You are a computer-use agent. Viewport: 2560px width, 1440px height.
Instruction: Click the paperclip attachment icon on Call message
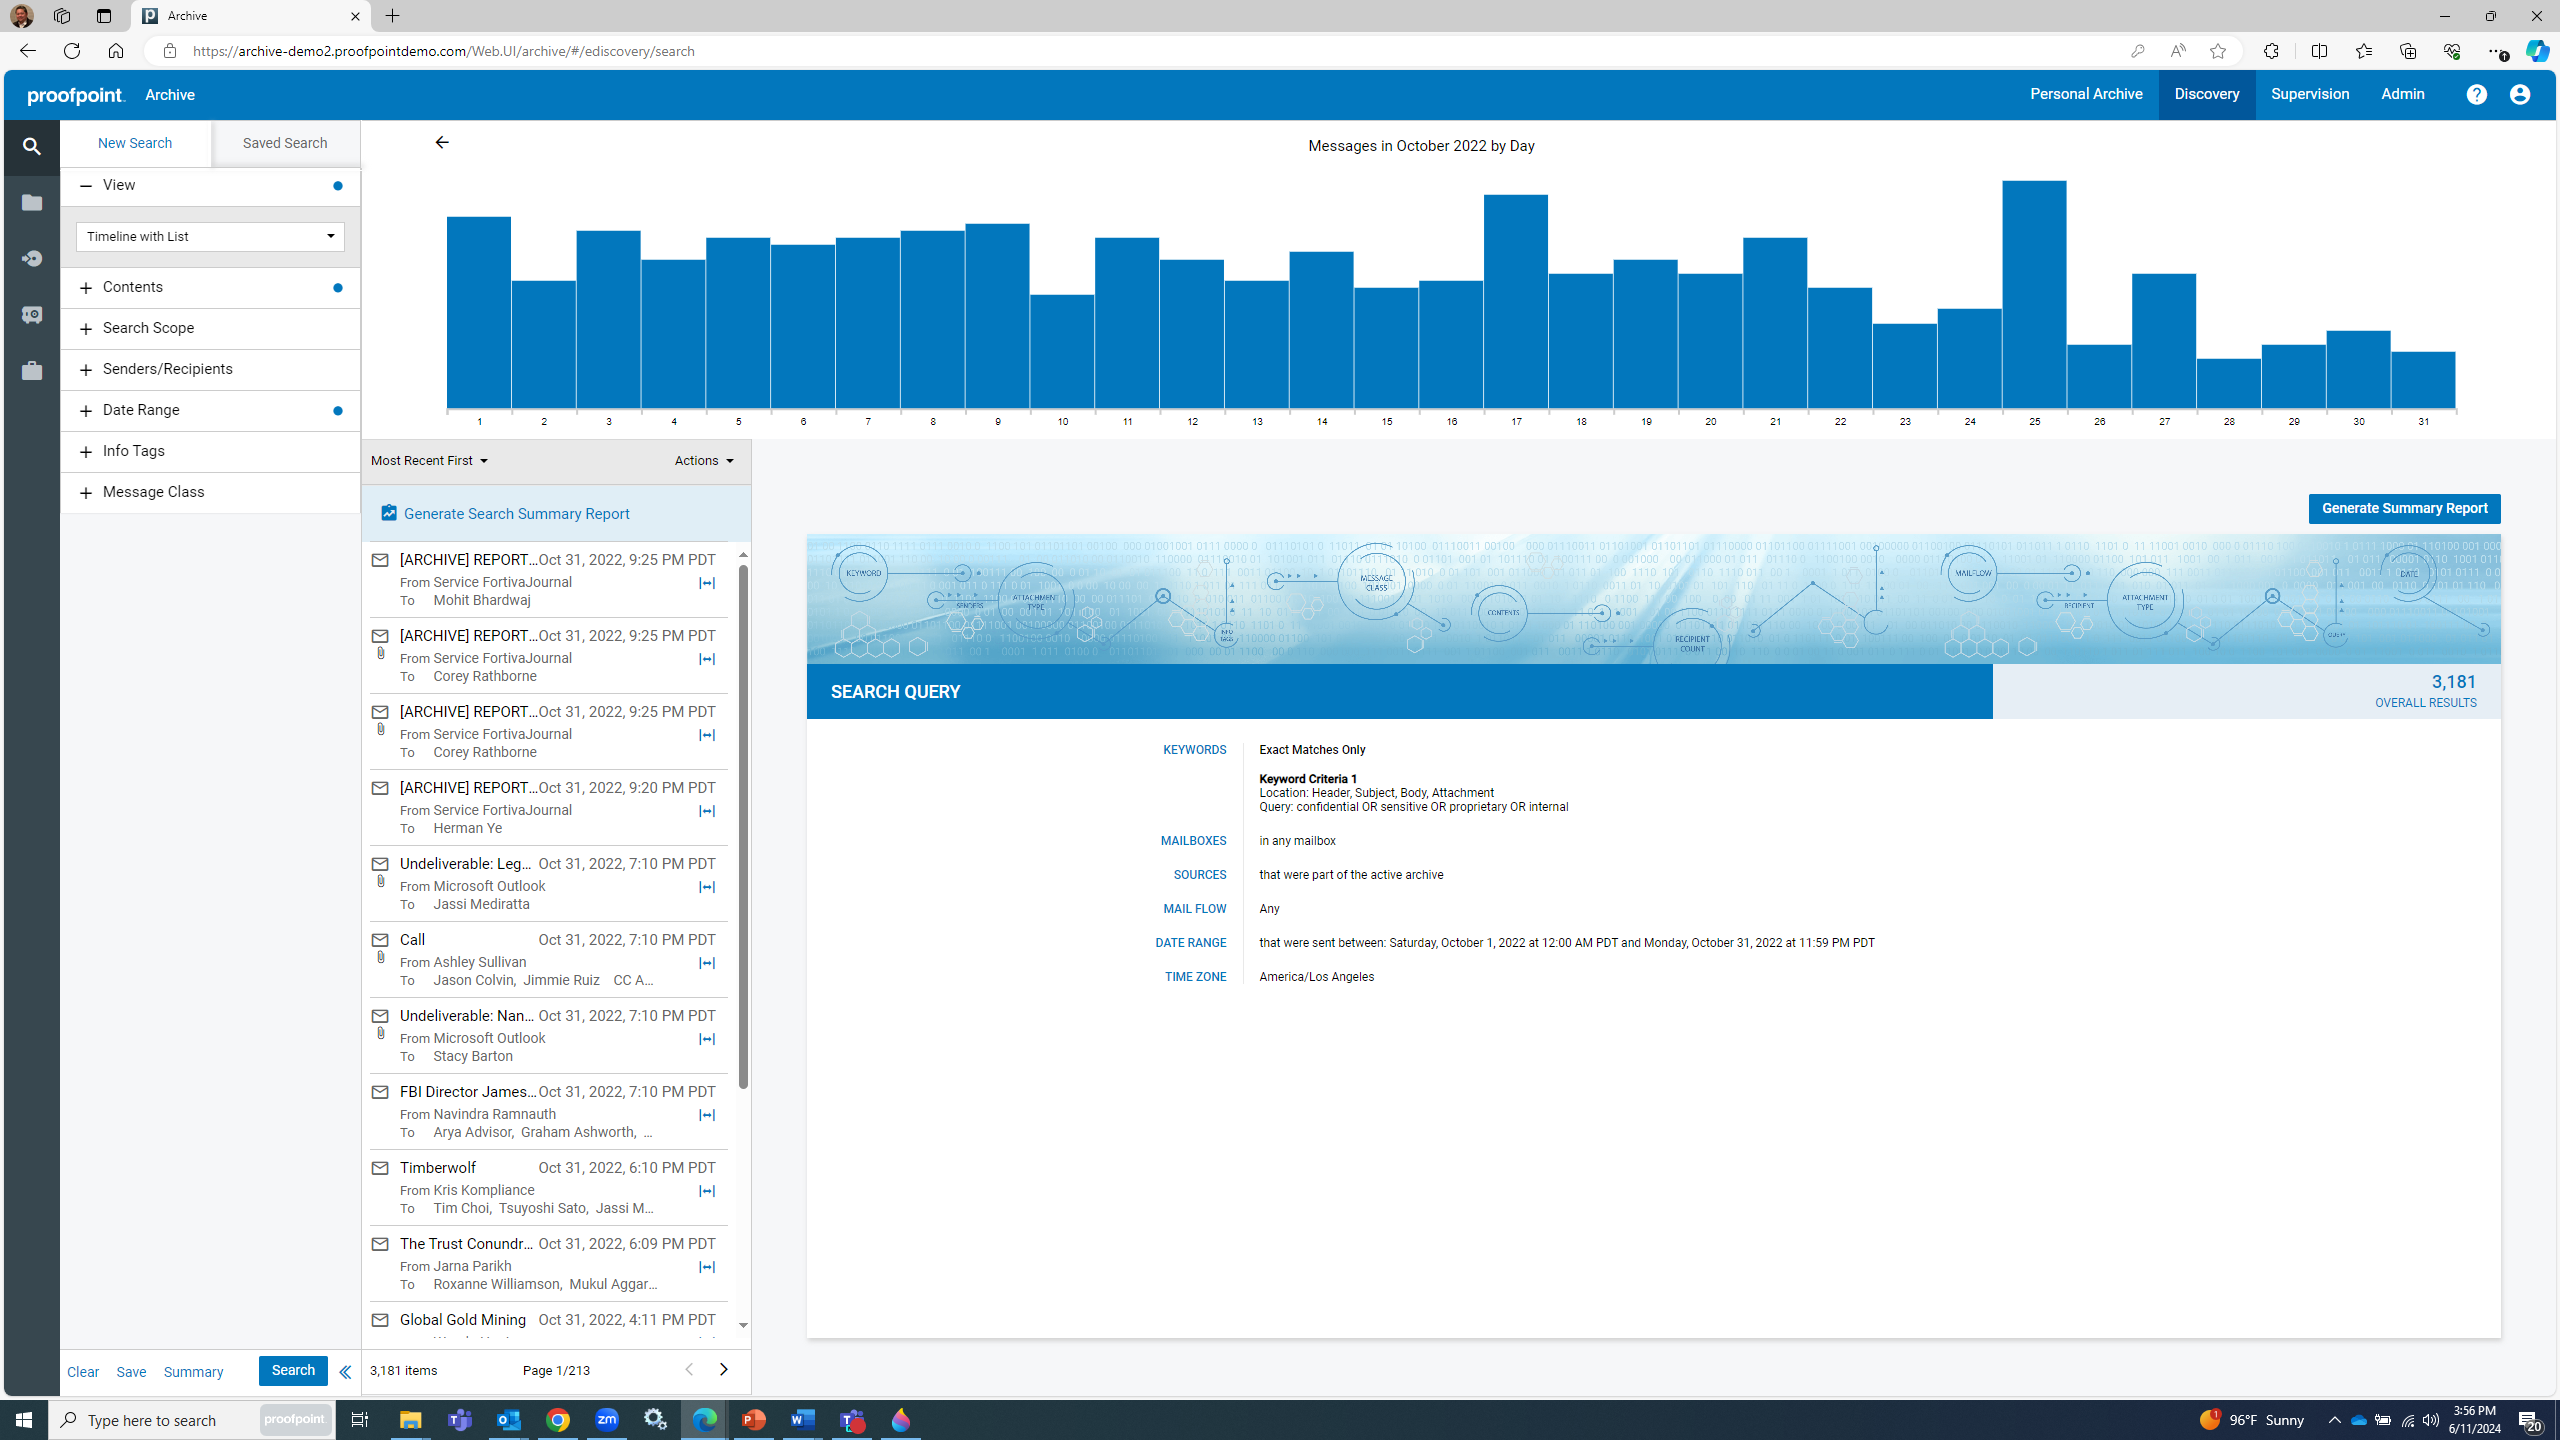[x=381, y=957]
